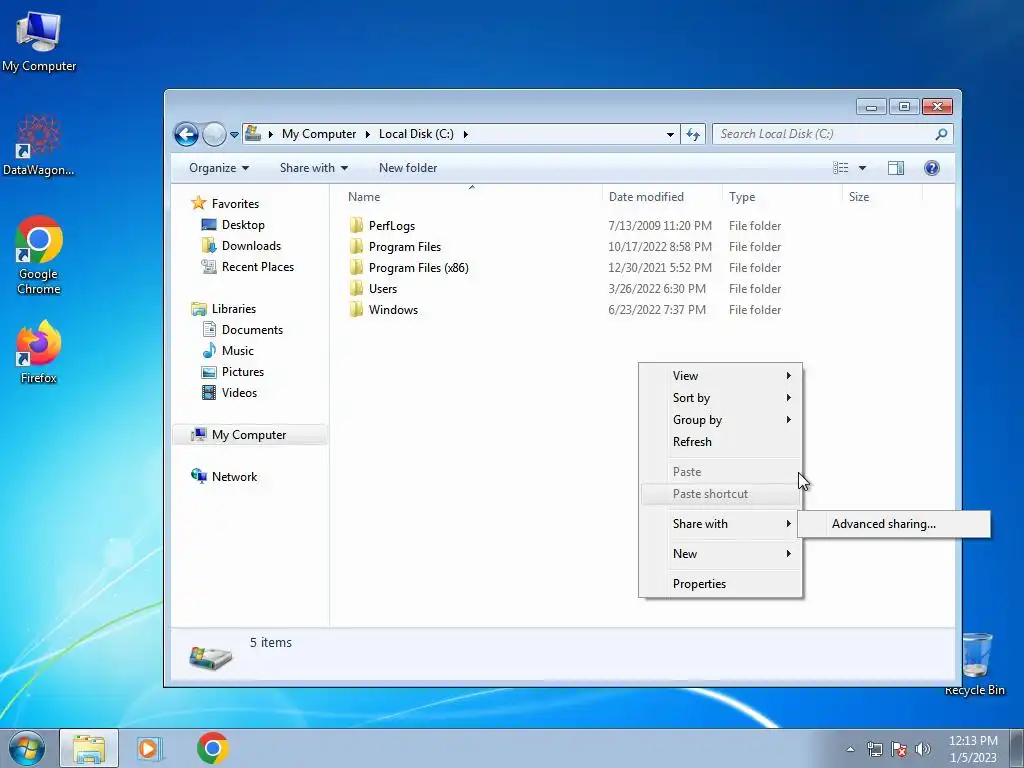Open the Videos library
Viewport: 1024px width, 768px height.
pos(229,392)
